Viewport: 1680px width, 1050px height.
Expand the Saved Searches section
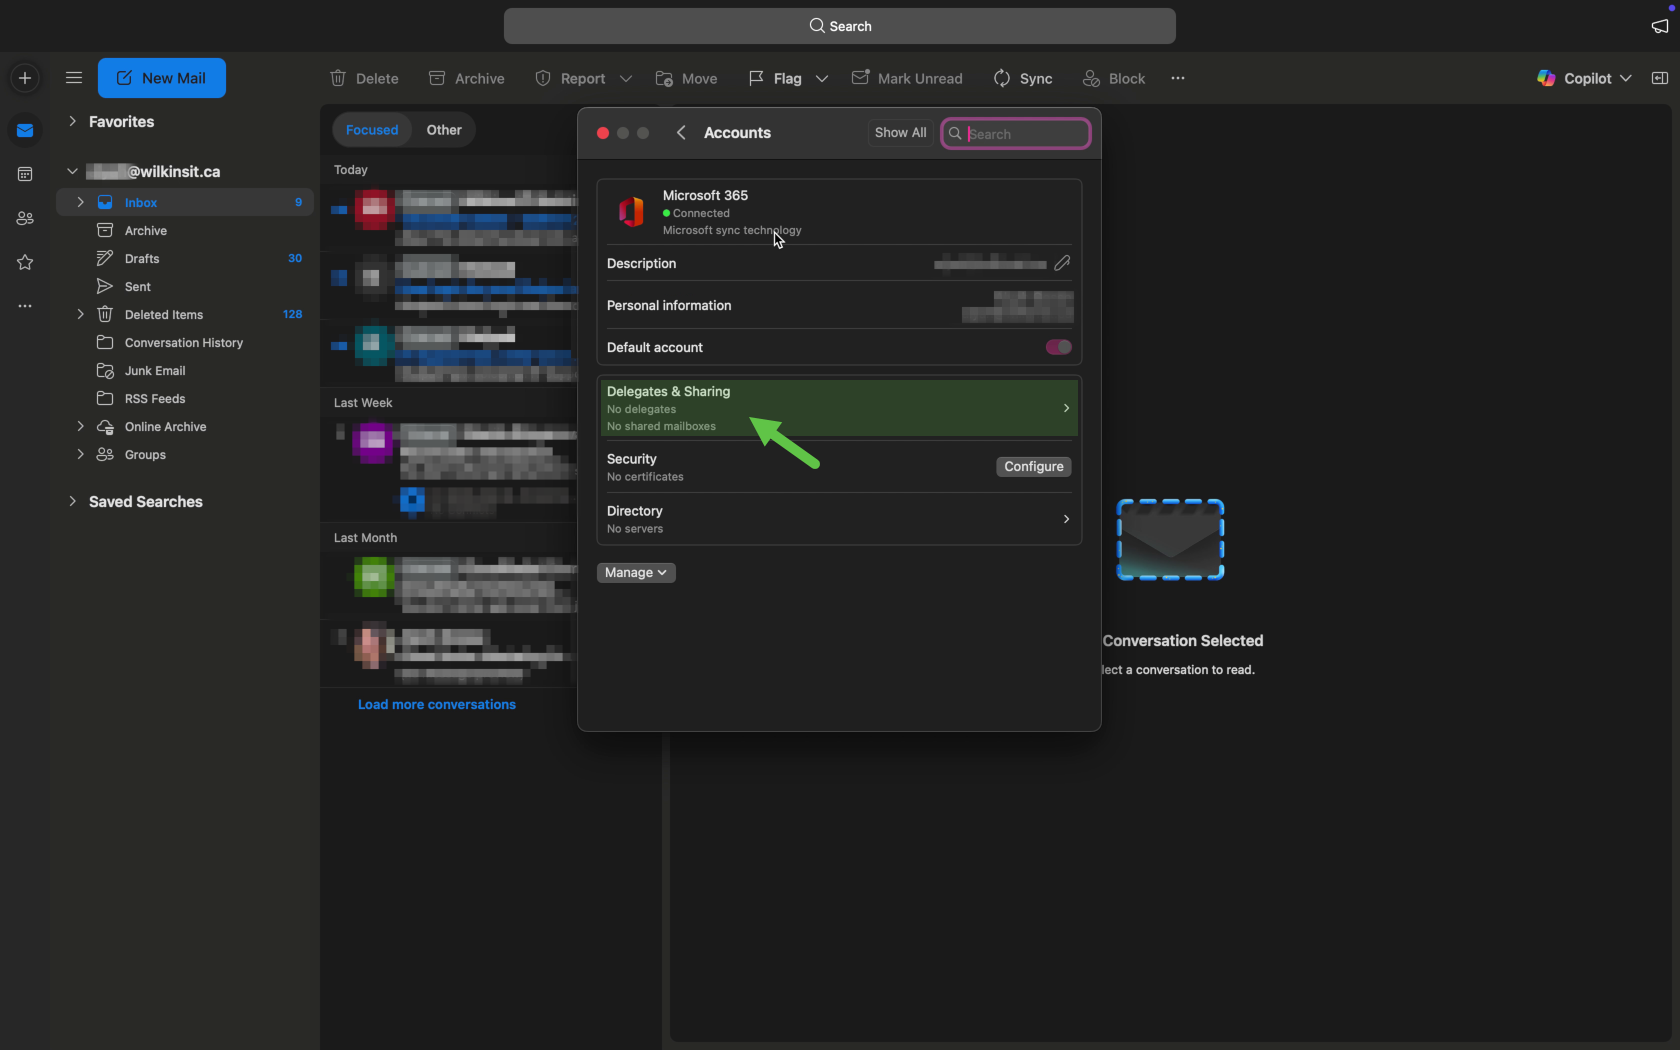72,501
